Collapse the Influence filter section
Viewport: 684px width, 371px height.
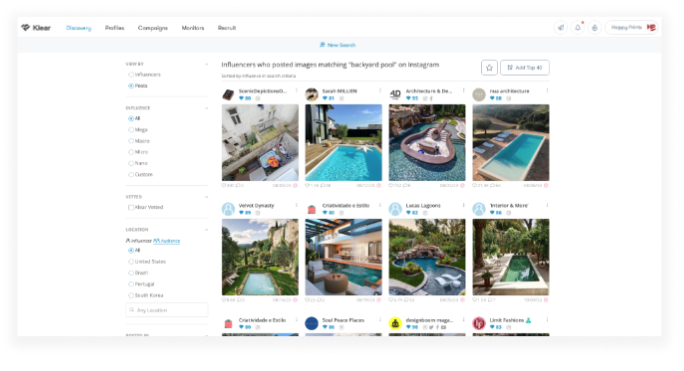point(206,108)
